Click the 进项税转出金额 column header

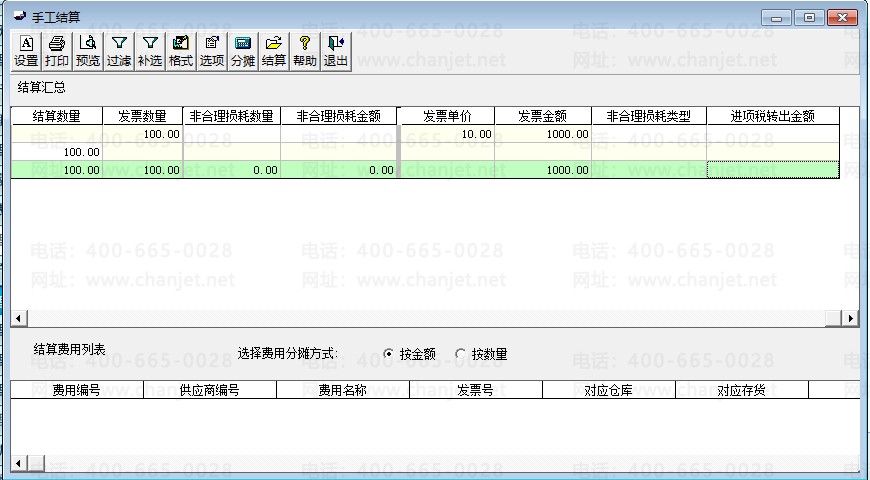(773, 116)
